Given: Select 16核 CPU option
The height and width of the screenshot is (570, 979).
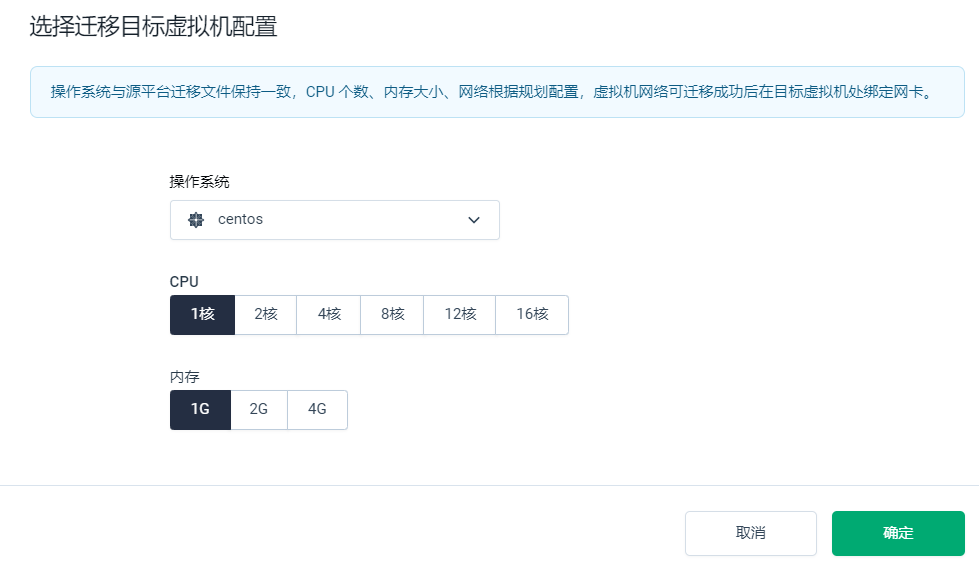Looking at the screenshot, I should pos(532,314).
